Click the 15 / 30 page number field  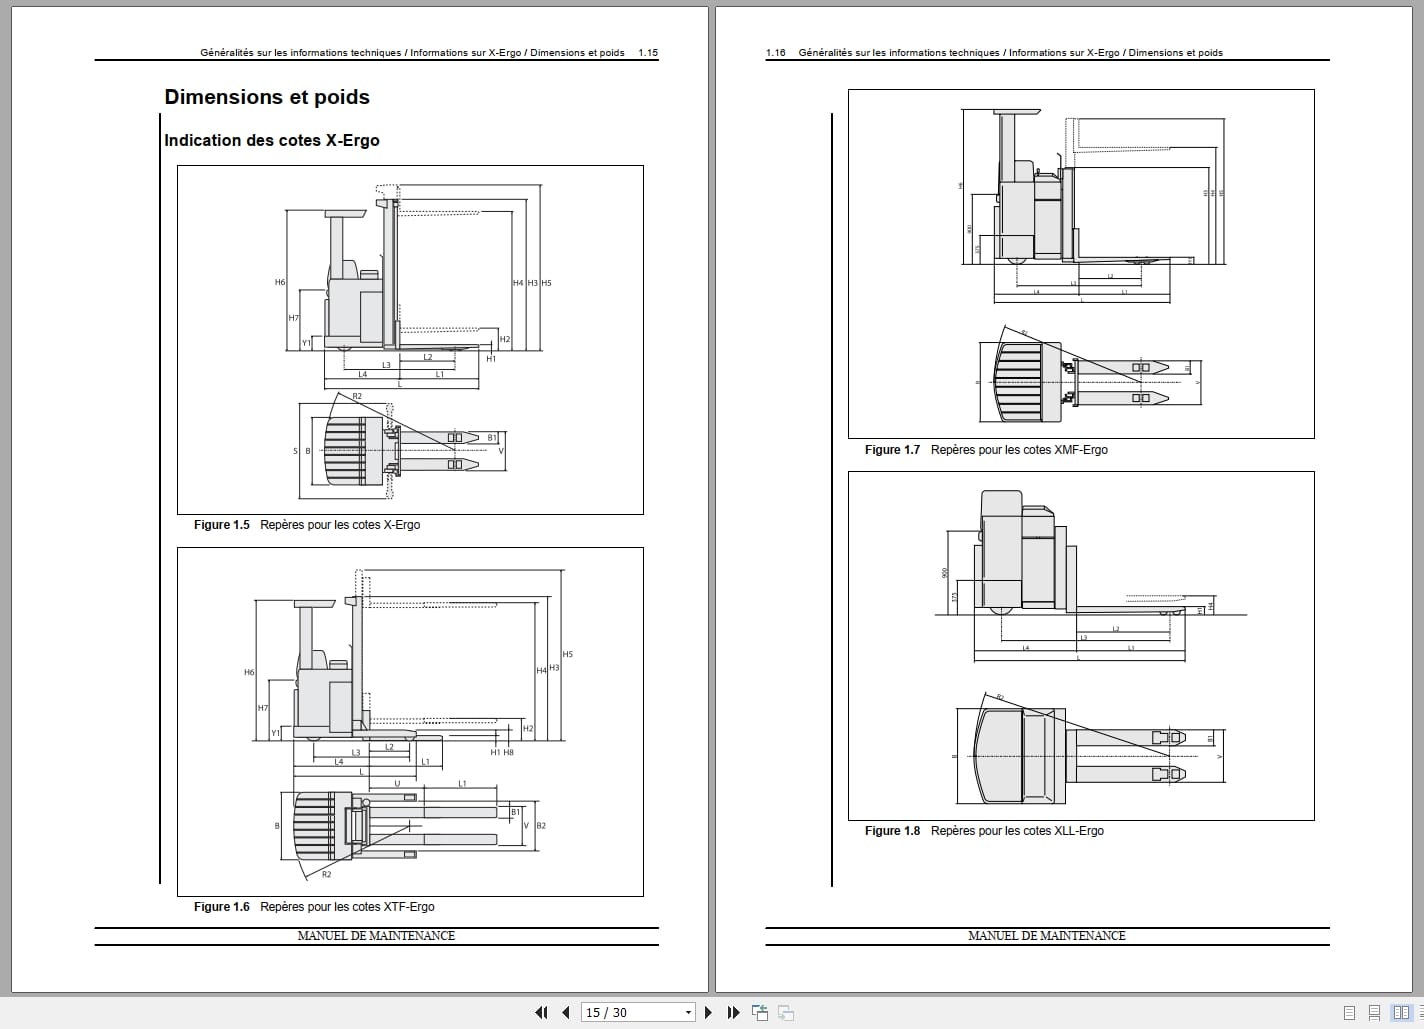coord(638,1013)
